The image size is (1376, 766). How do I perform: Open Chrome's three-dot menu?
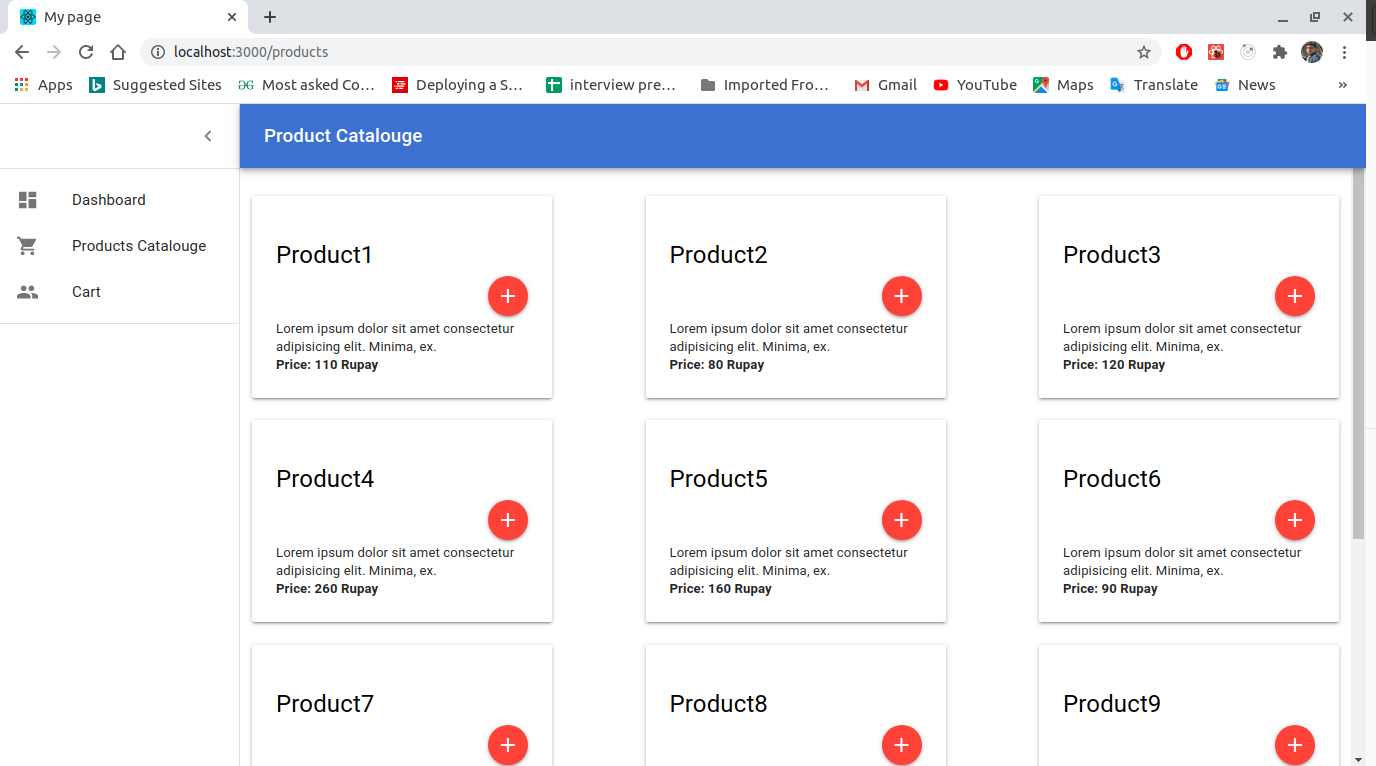(x=1344, y=52)
